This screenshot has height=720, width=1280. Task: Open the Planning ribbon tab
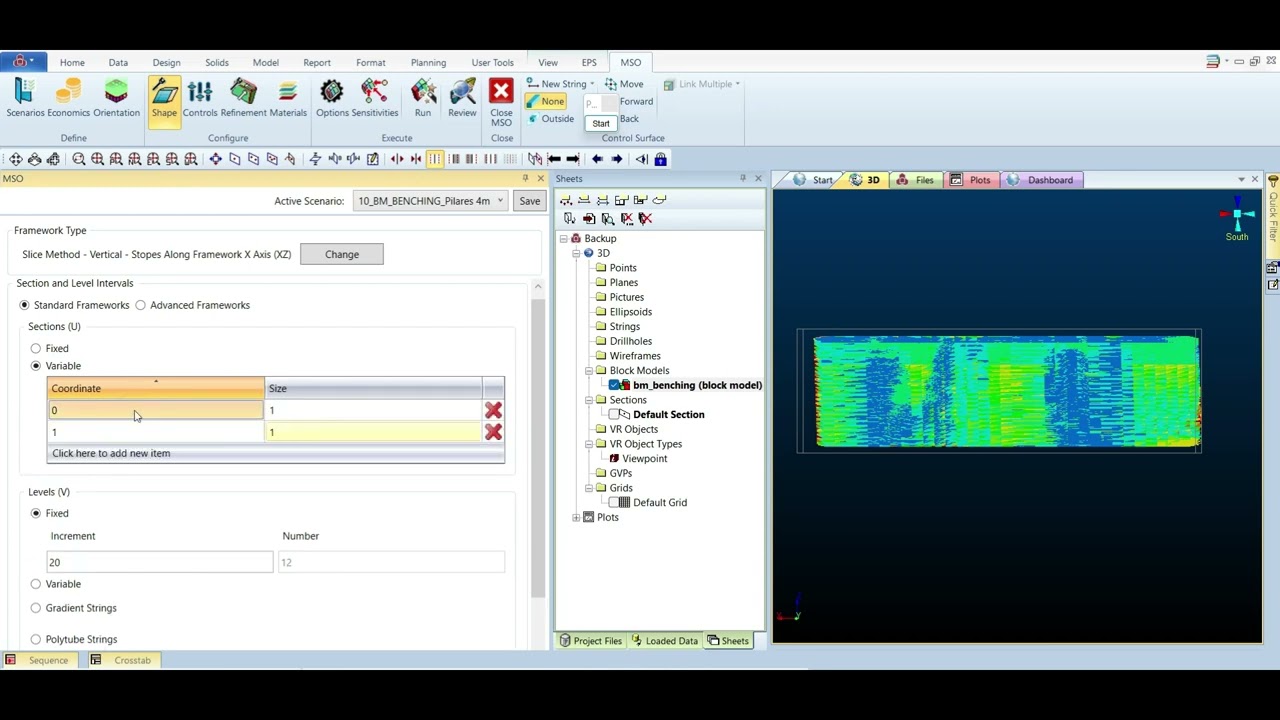[428, 62]
